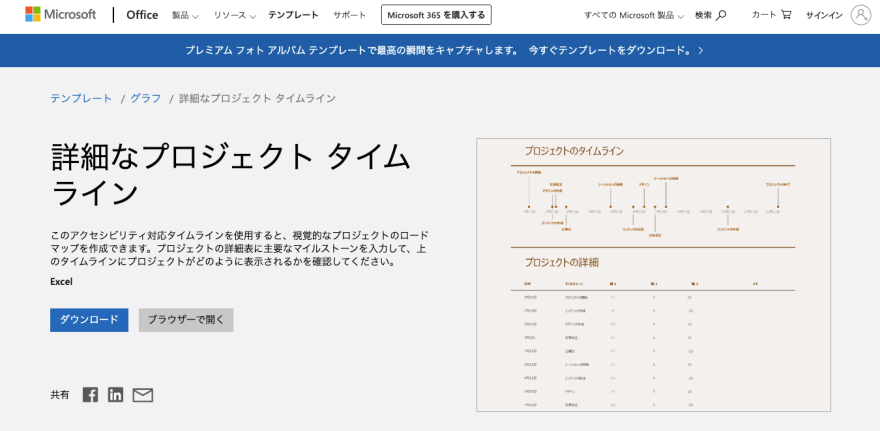Viewport: 880px width, 431px height.
Task: Open the テンプレート navigation tab
Action: tap(293, 16)
